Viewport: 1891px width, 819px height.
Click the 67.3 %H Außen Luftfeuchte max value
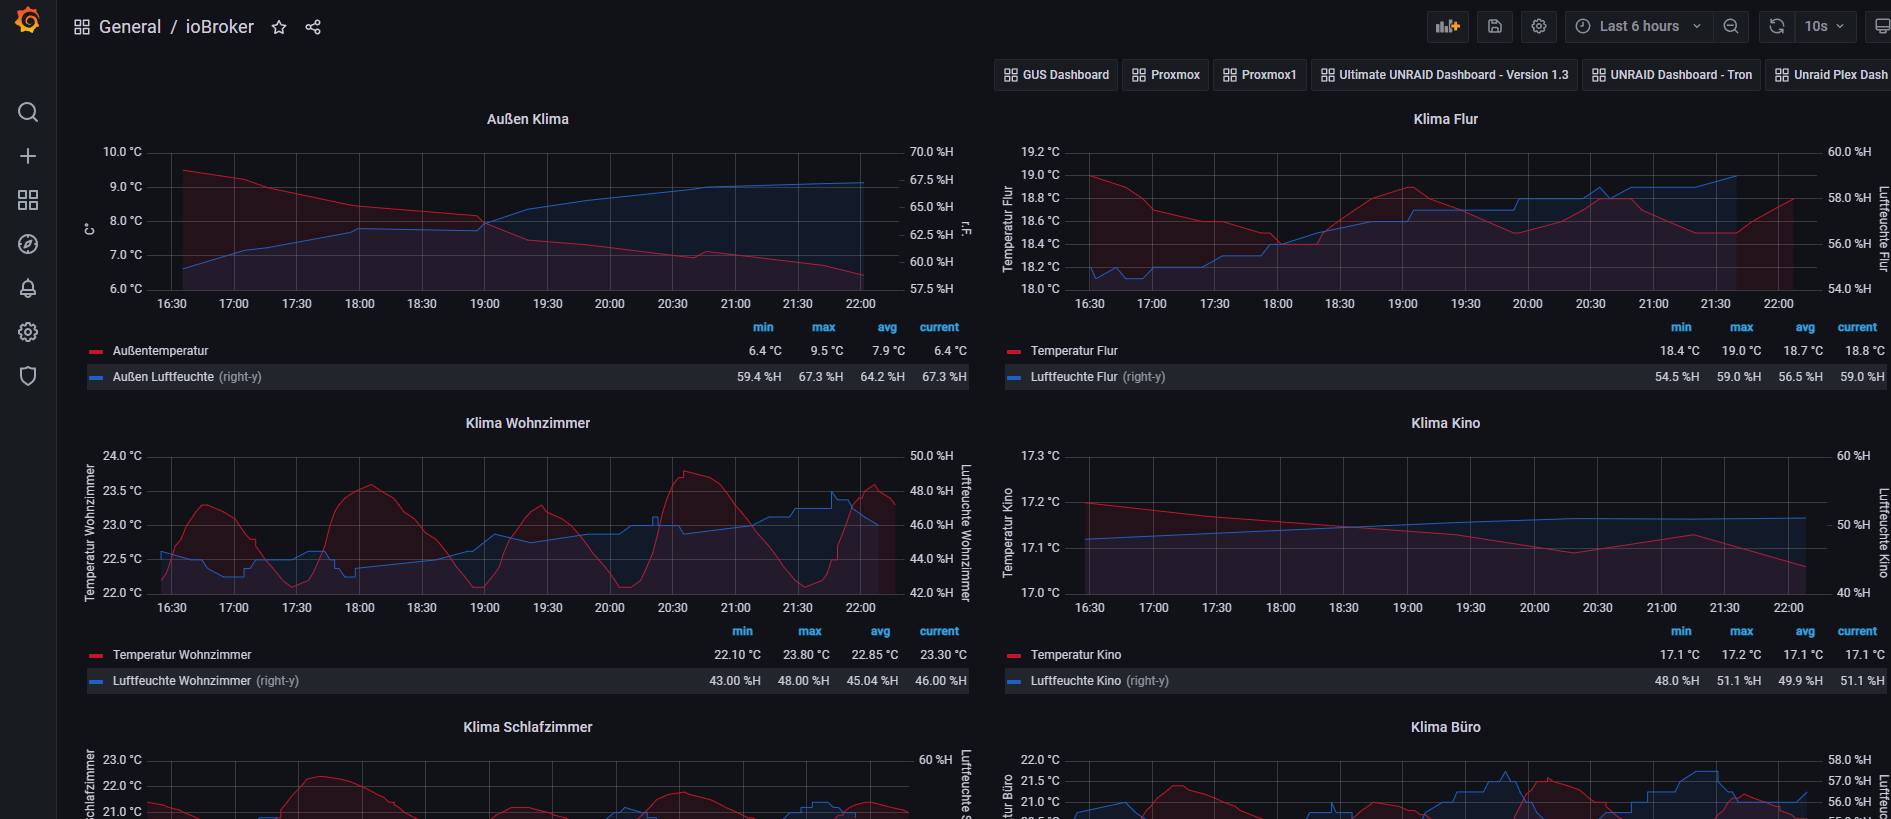click(821, 377)
